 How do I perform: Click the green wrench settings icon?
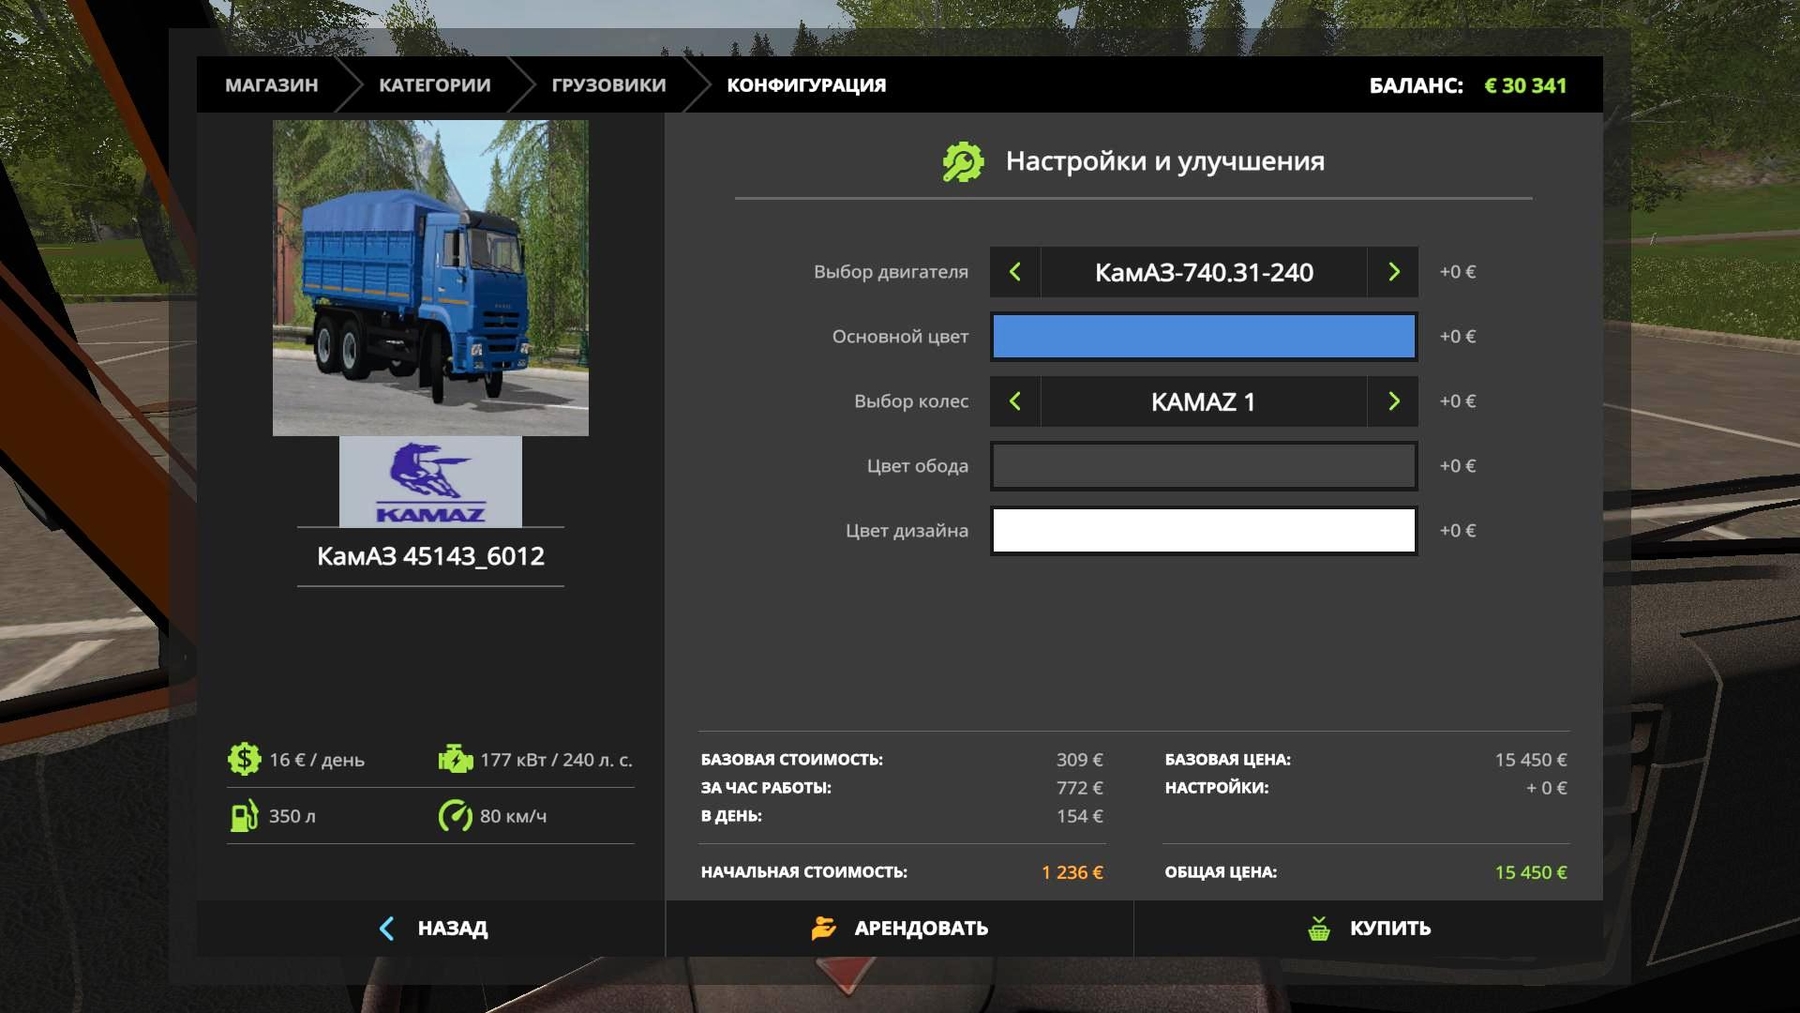963,162
